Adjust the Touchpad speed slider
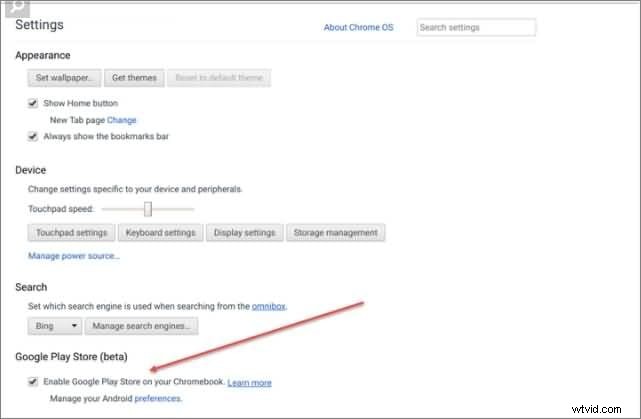 [148, 209]
